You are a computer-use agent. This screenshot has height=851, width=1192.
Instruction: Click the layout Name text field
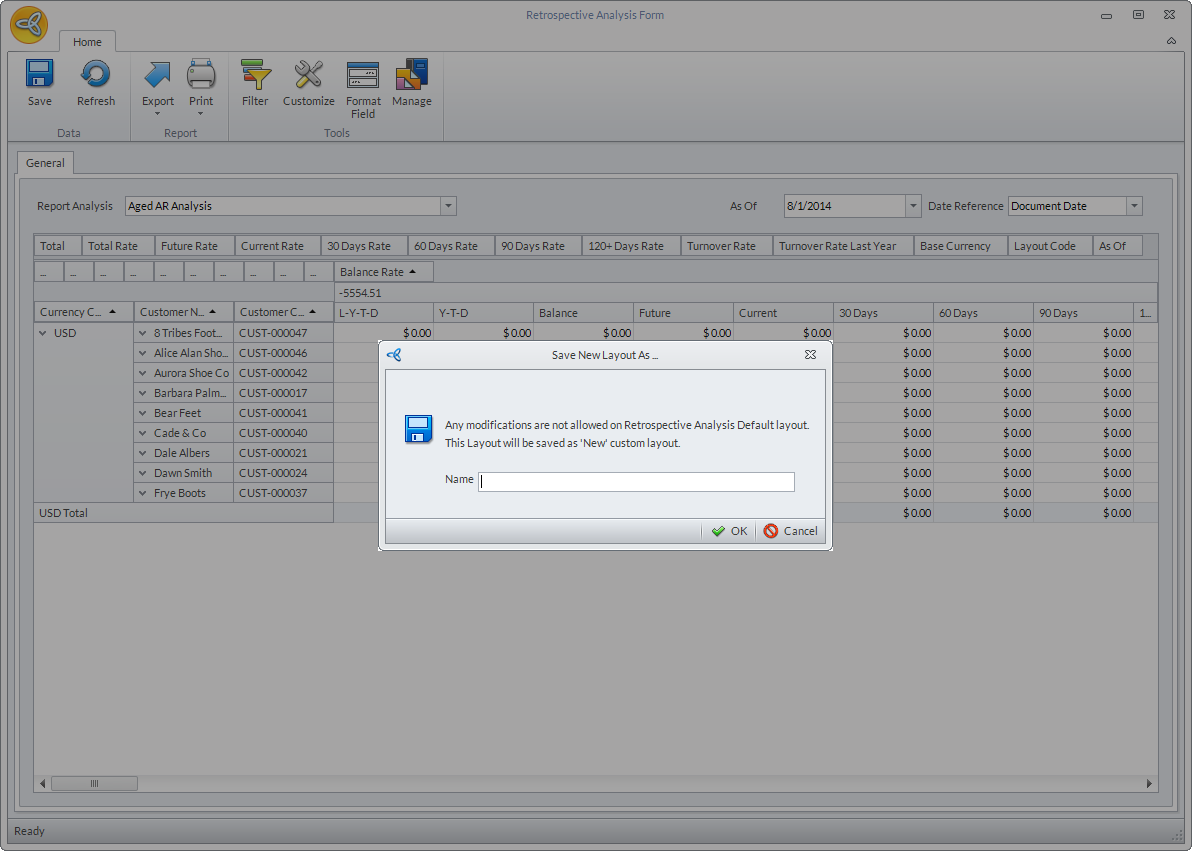coord(636,481)
